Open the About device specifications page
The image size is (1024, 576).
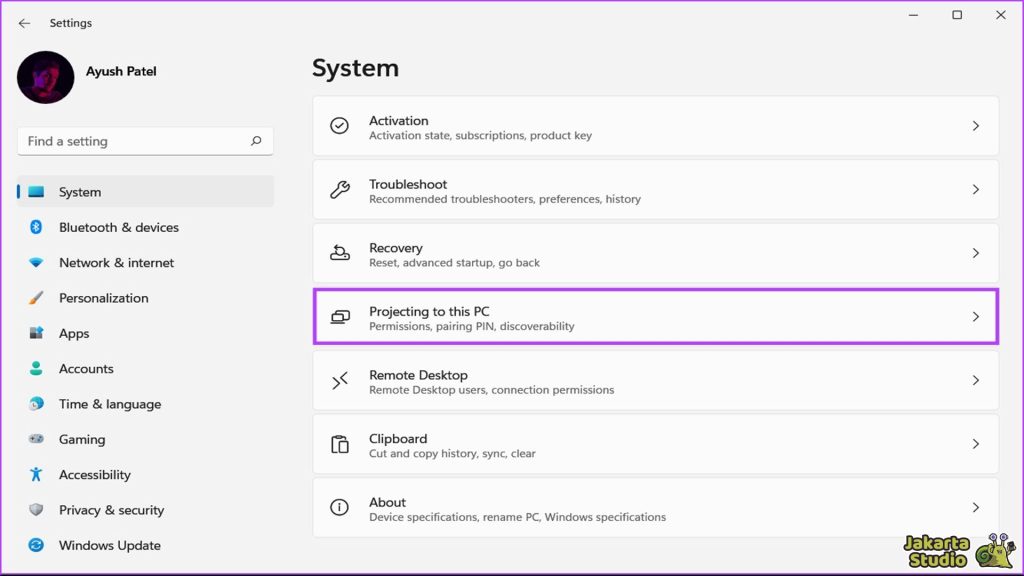click(x=655, y=508)
